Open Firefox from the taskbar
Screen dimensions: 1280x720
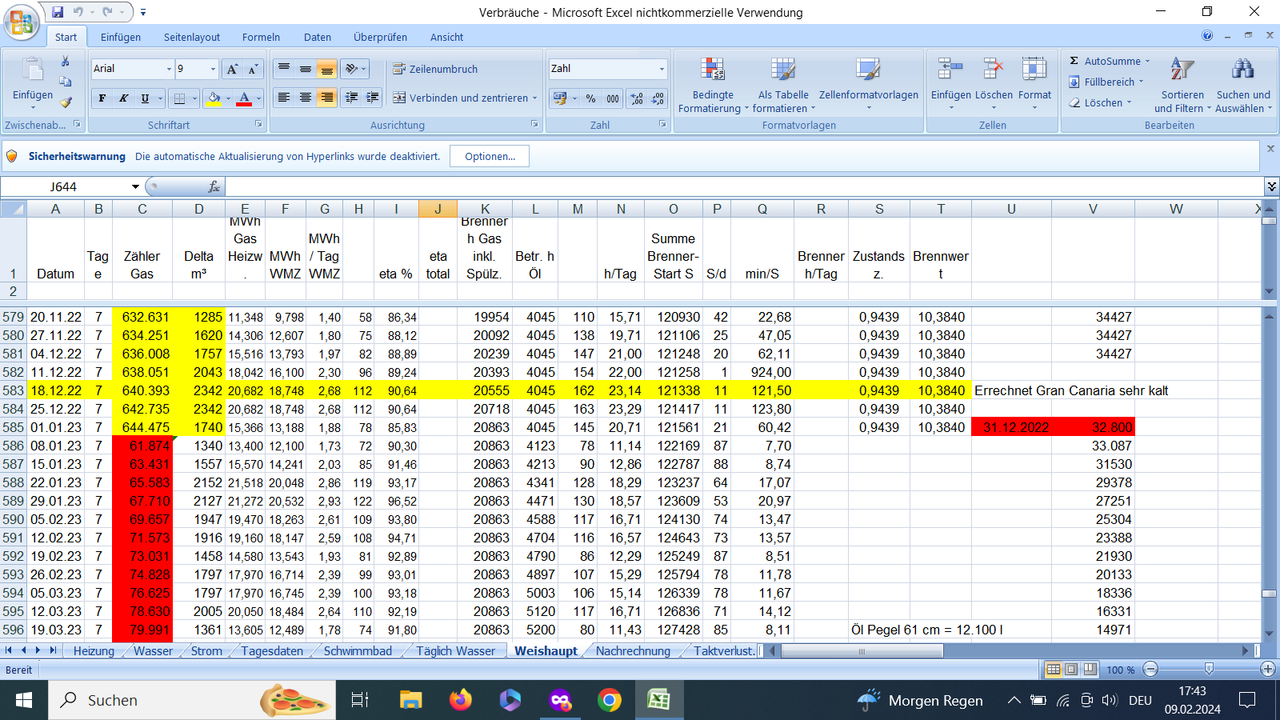tap(460, 700)
